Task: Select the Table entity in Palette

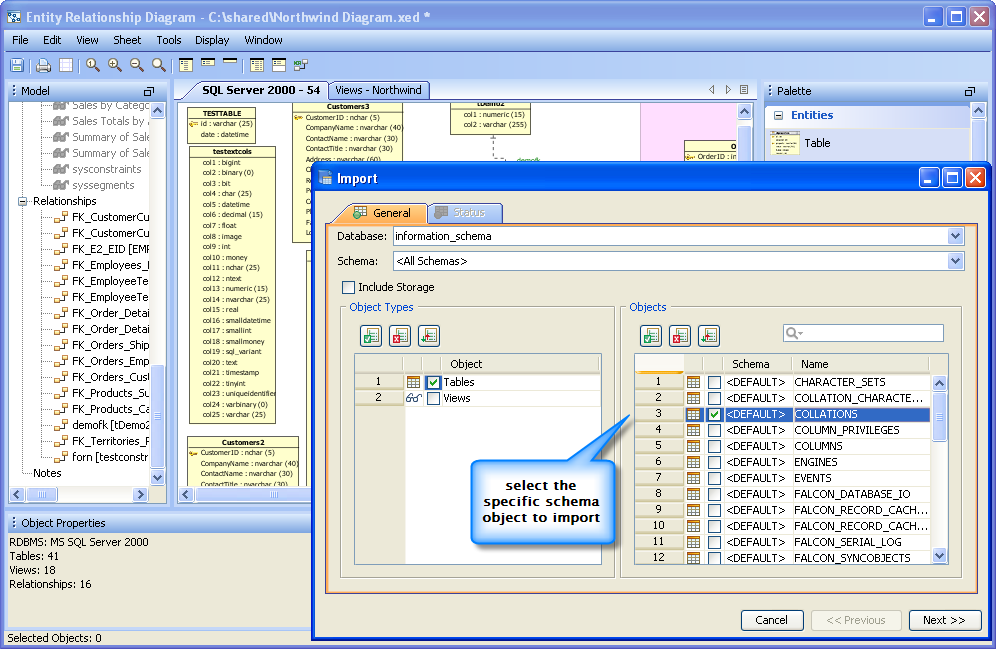Action: point(817,144)
